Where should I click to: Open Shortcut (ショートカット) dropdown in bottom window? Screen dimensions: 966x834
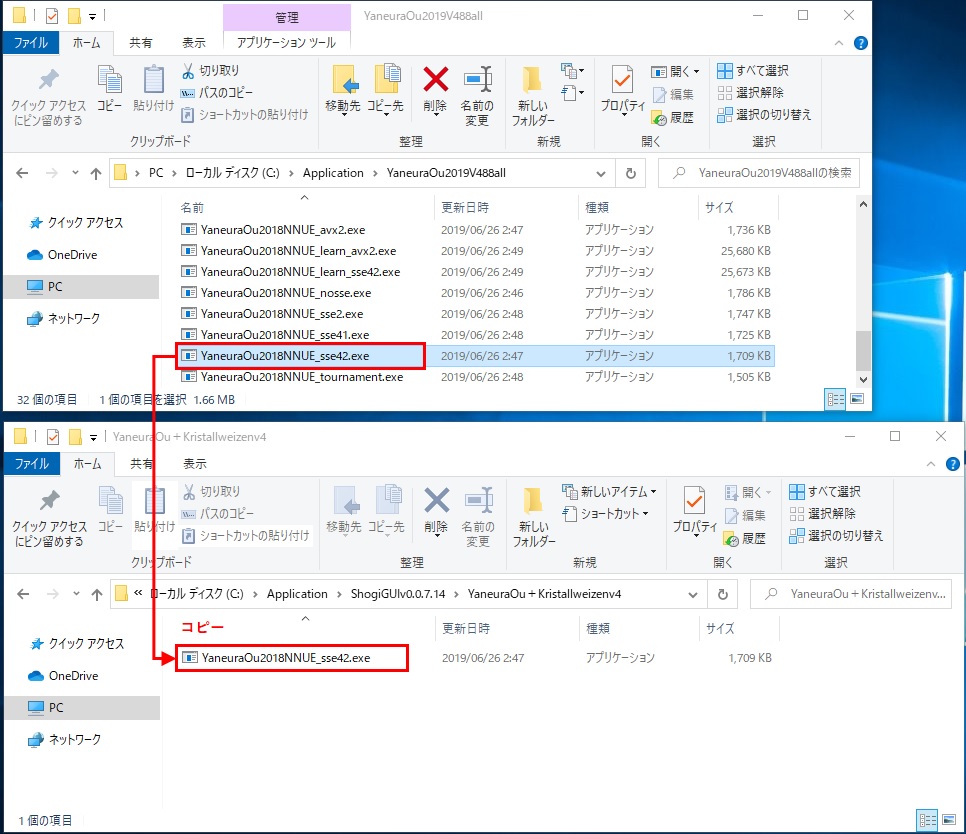(x=605, y=514)
